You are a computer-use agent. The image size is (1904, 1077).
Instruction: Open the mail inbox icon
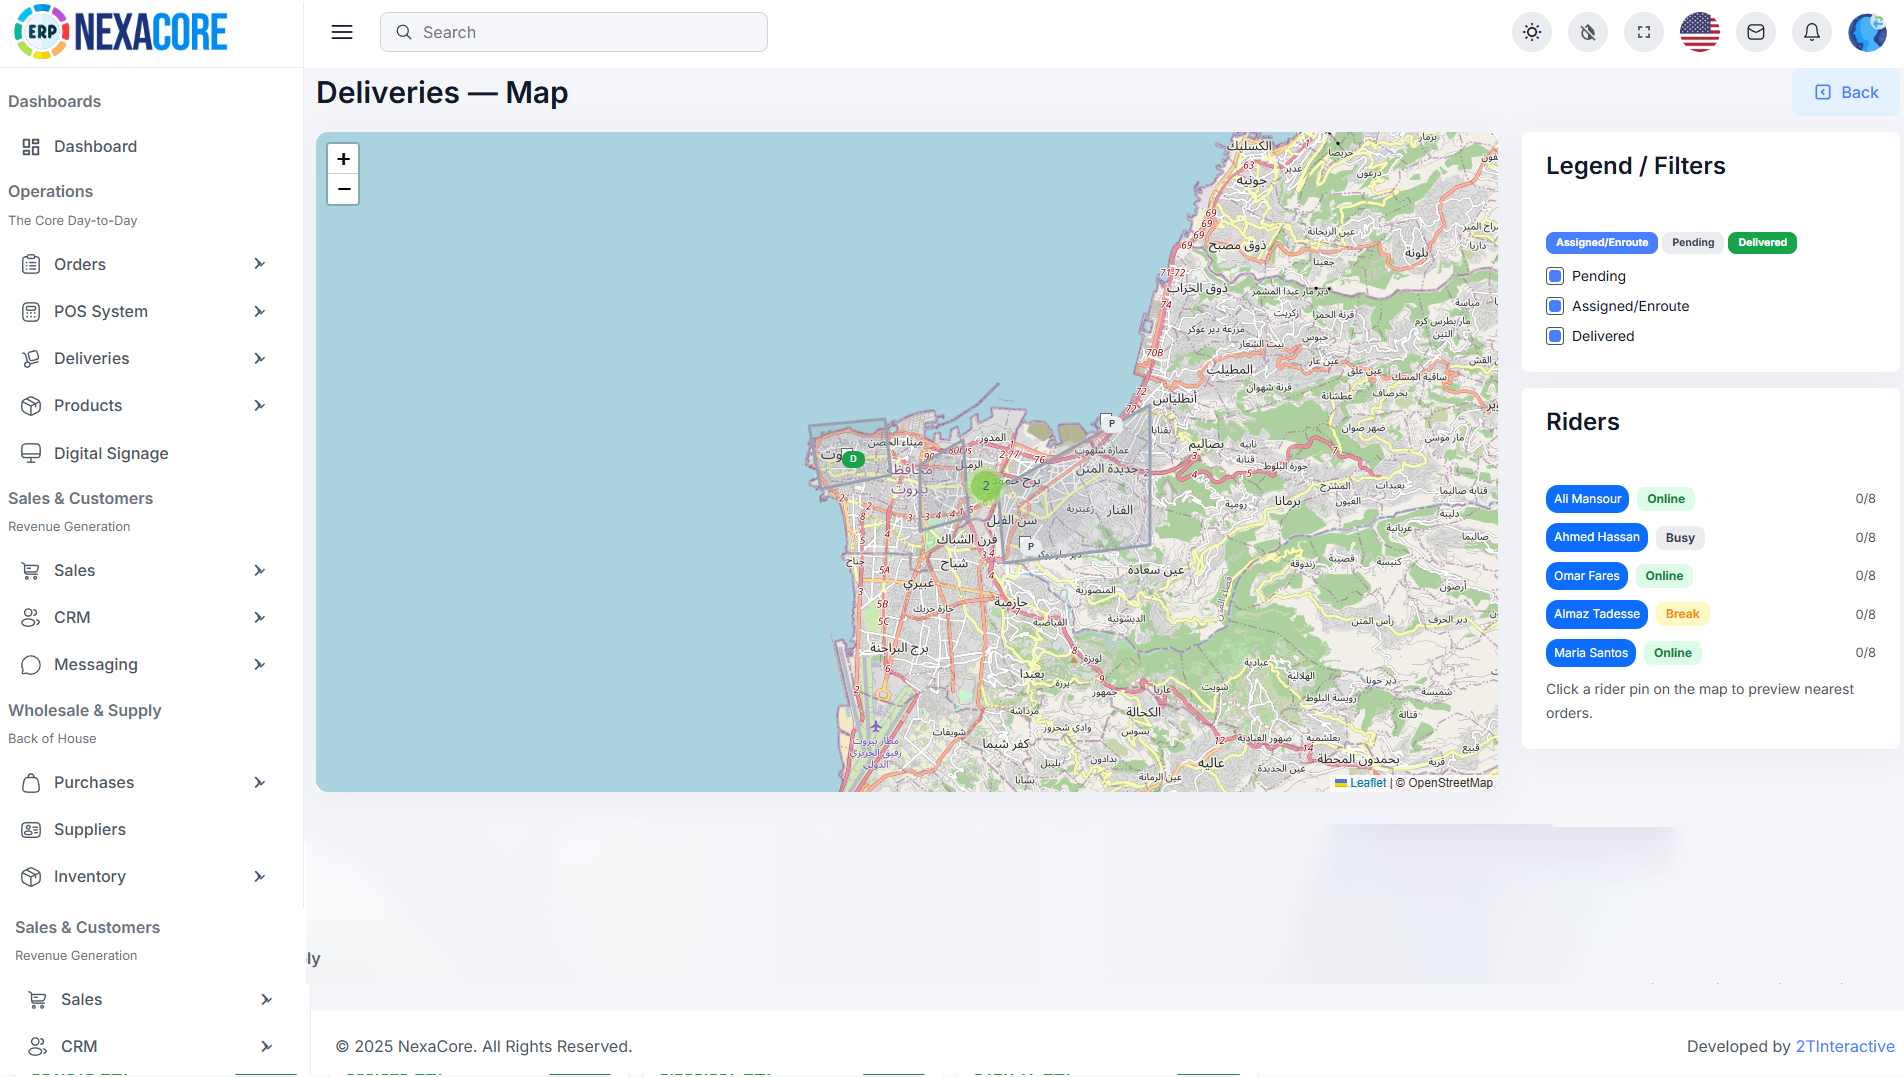[x=1755, y=32]
